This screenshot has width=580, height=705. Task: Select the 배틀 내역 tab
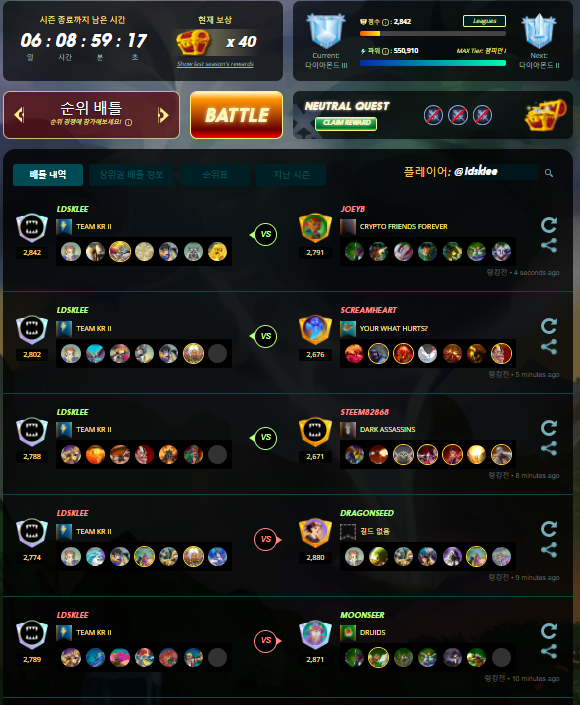[48, 174]
